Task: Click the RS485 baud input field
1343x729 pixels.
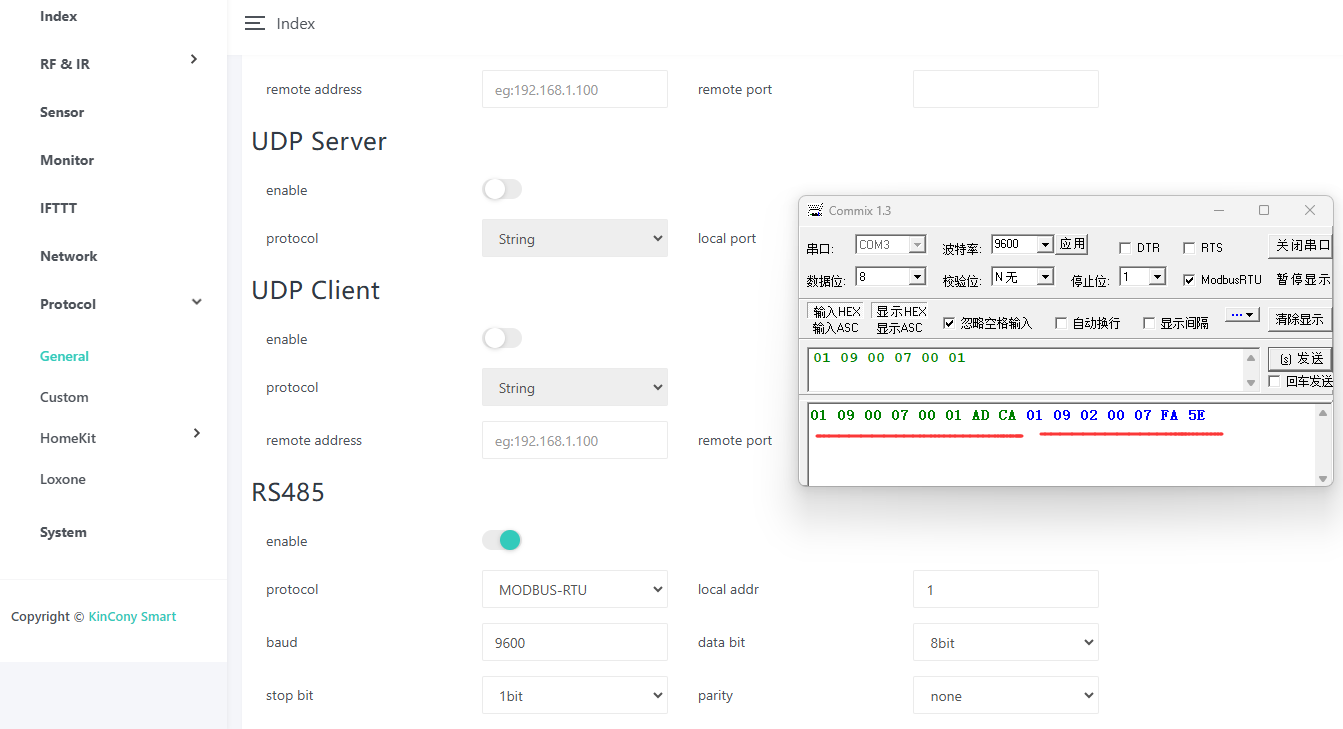Action: click(575, 643)
